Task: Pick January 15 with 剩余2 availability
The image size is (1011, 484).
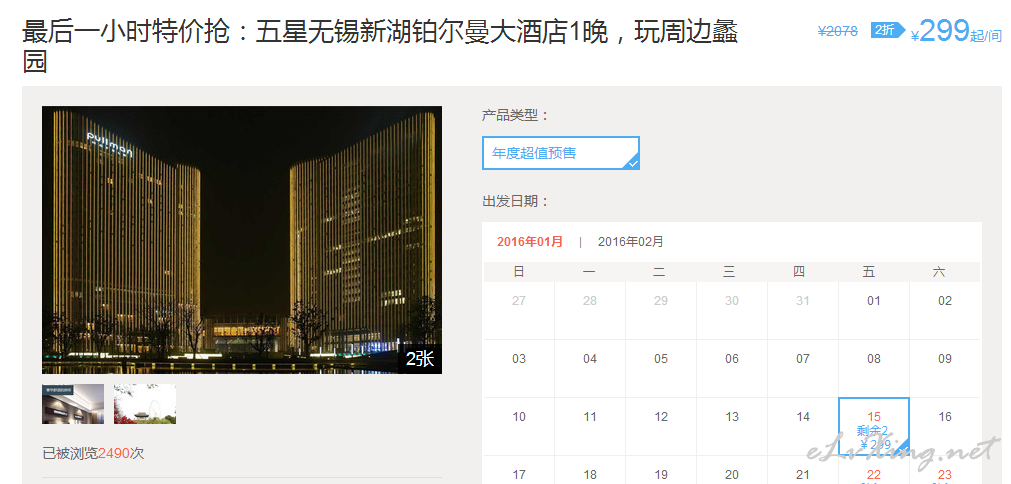Action: tap(874, 426)
